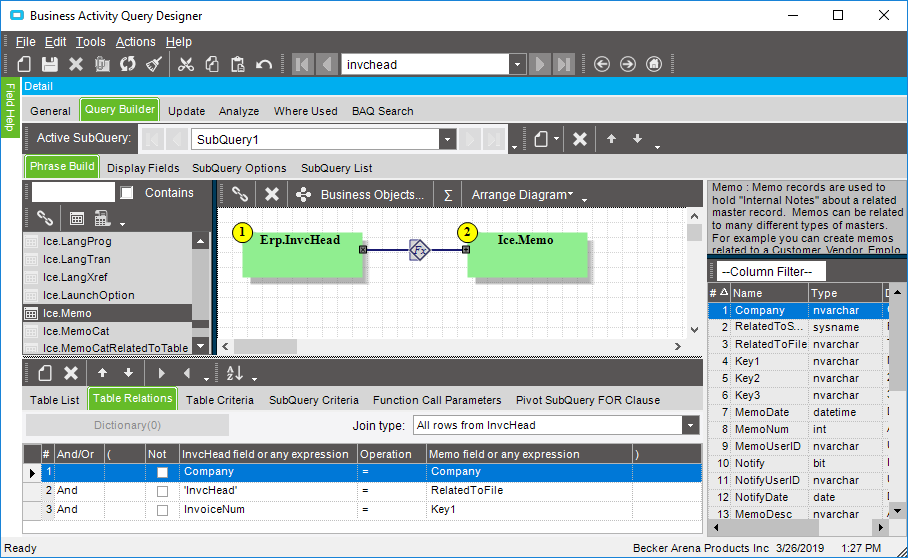Open the Actions menu
Screen dimensions: 908x558
coord(136,42)
